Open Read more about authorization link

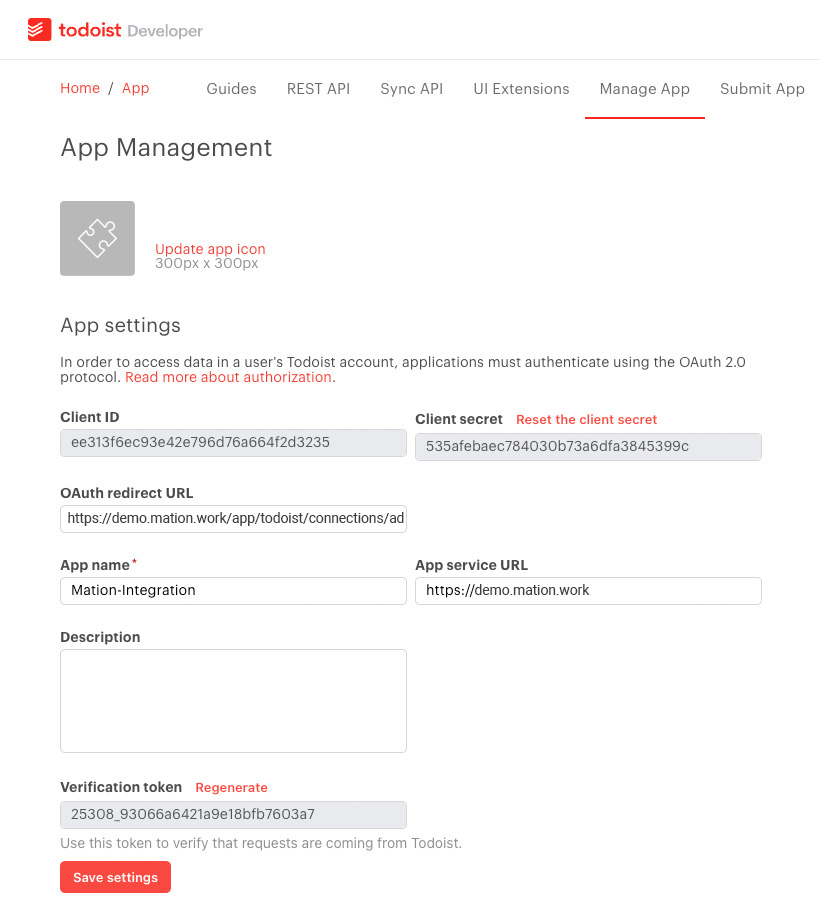pyautogui.click(x=228, y=377)
